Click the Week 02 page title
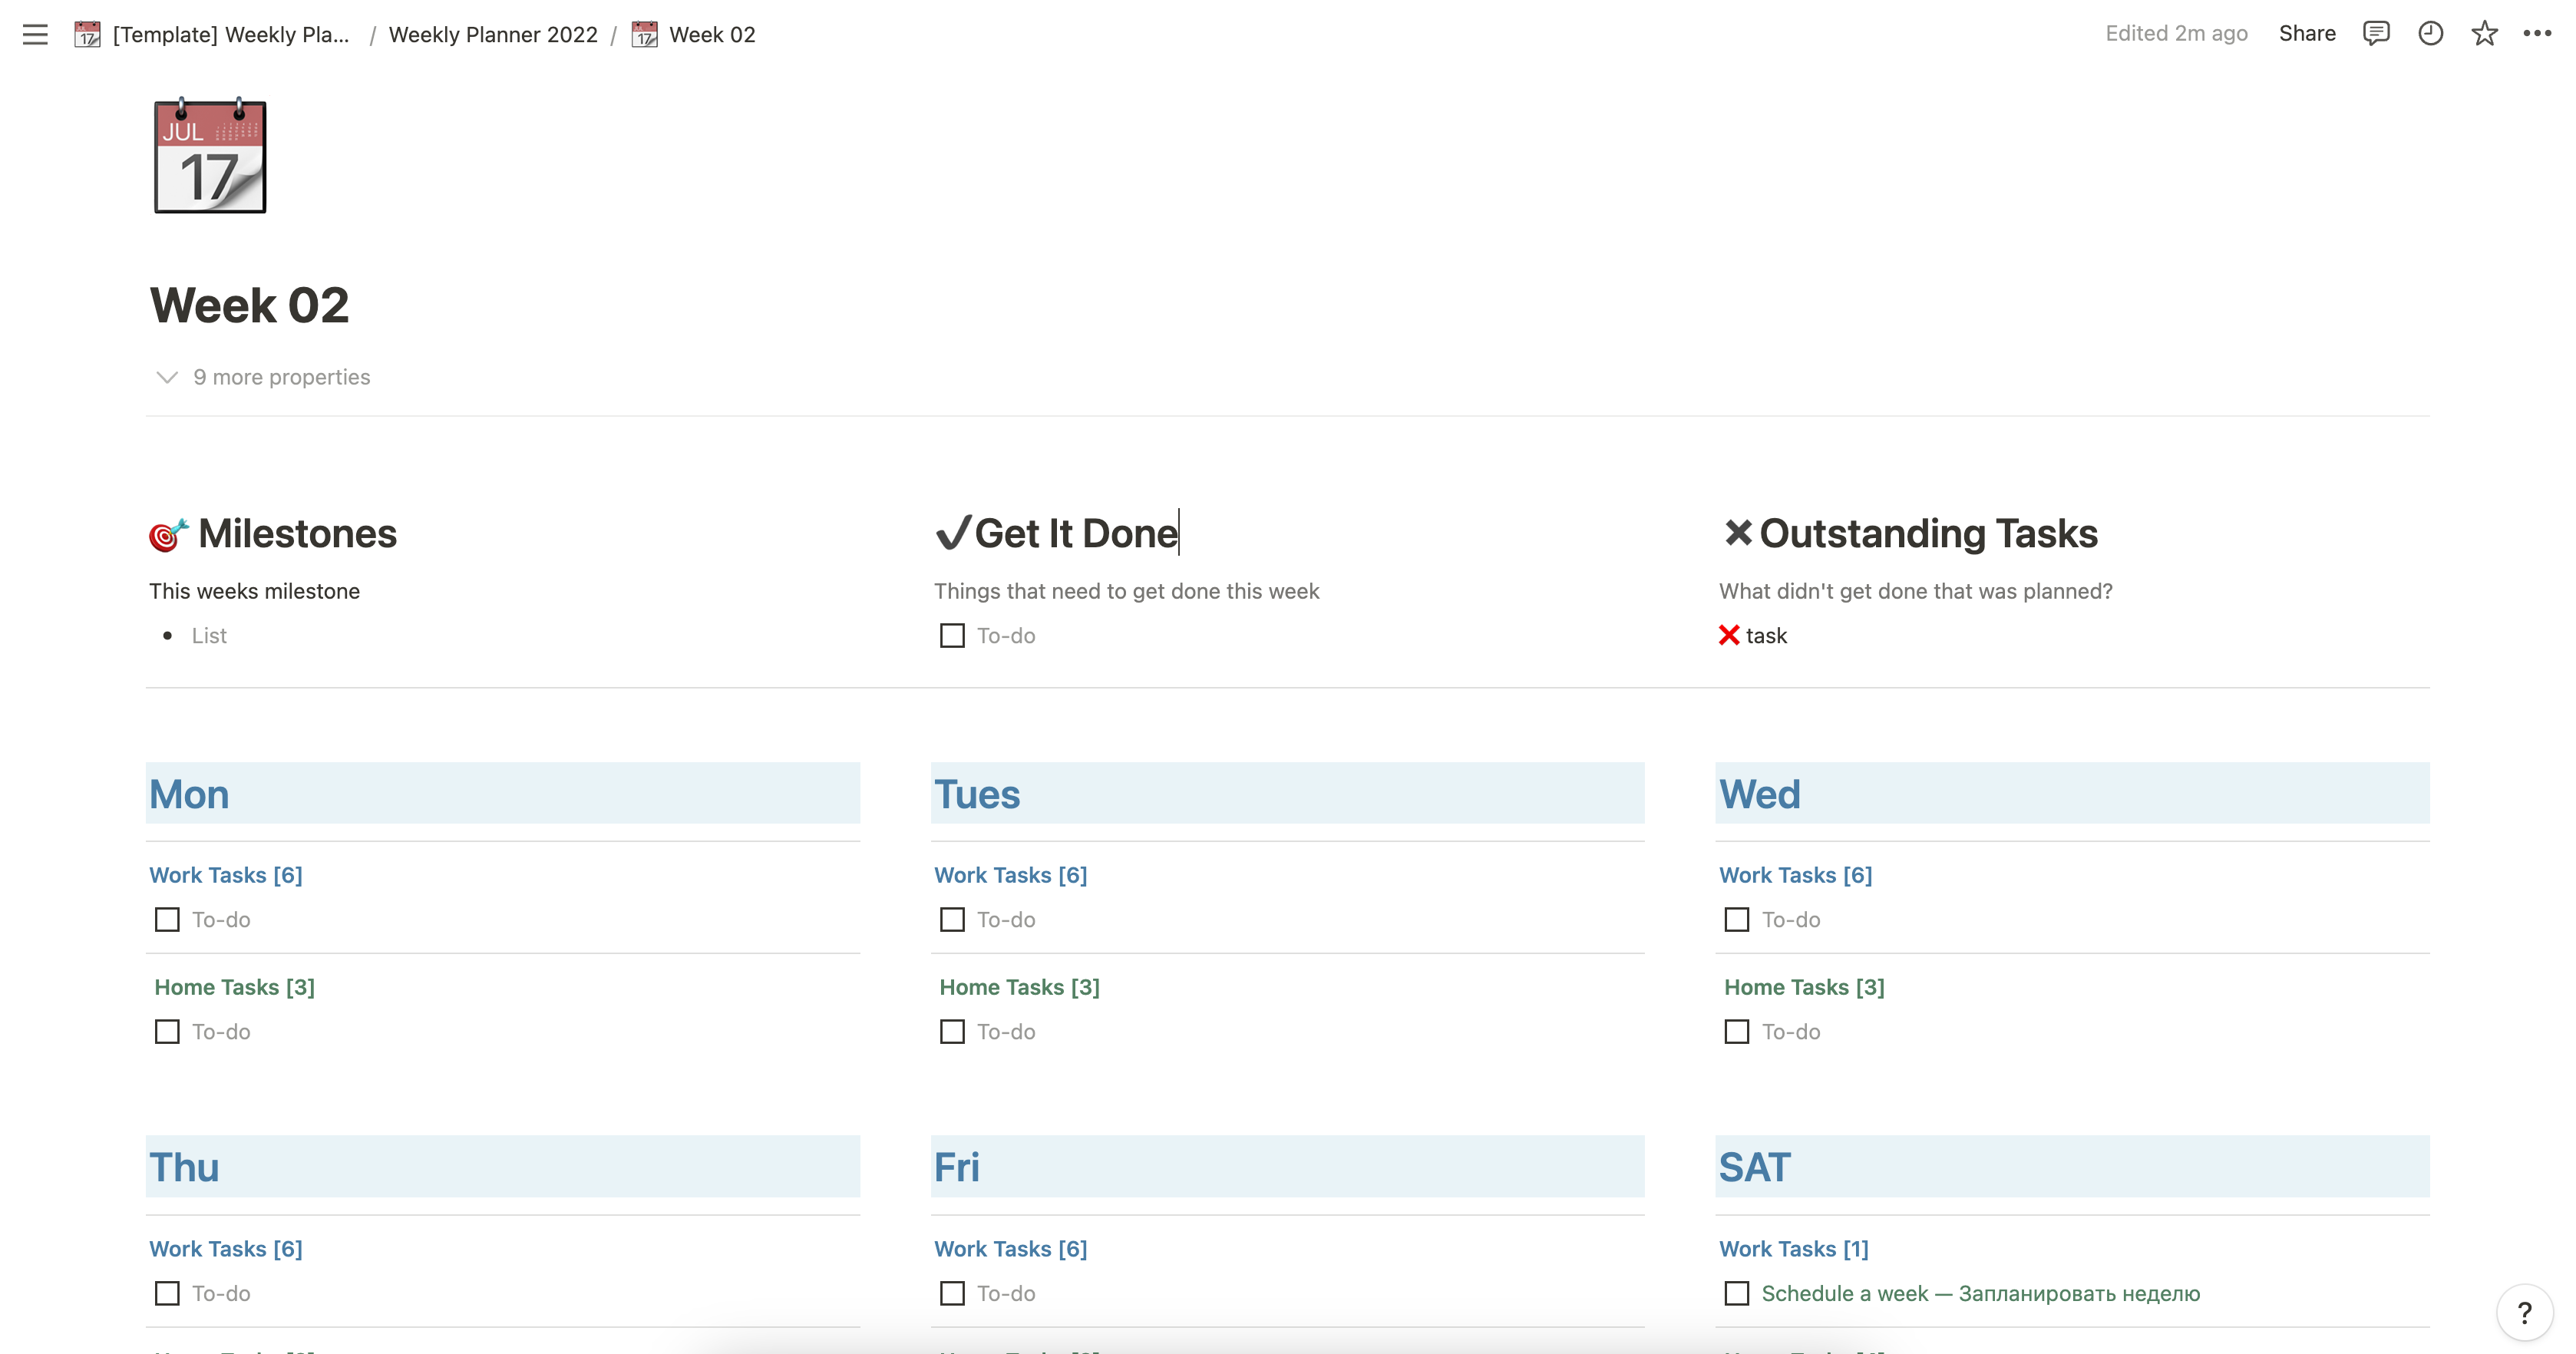Image resolution: width=2576 pixels, height=1354 pixels. click(249, 305)
